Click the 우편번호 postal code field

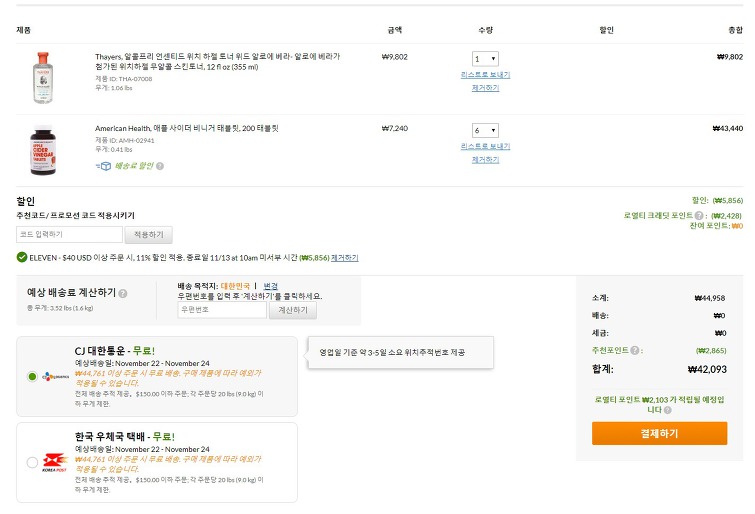222,310
